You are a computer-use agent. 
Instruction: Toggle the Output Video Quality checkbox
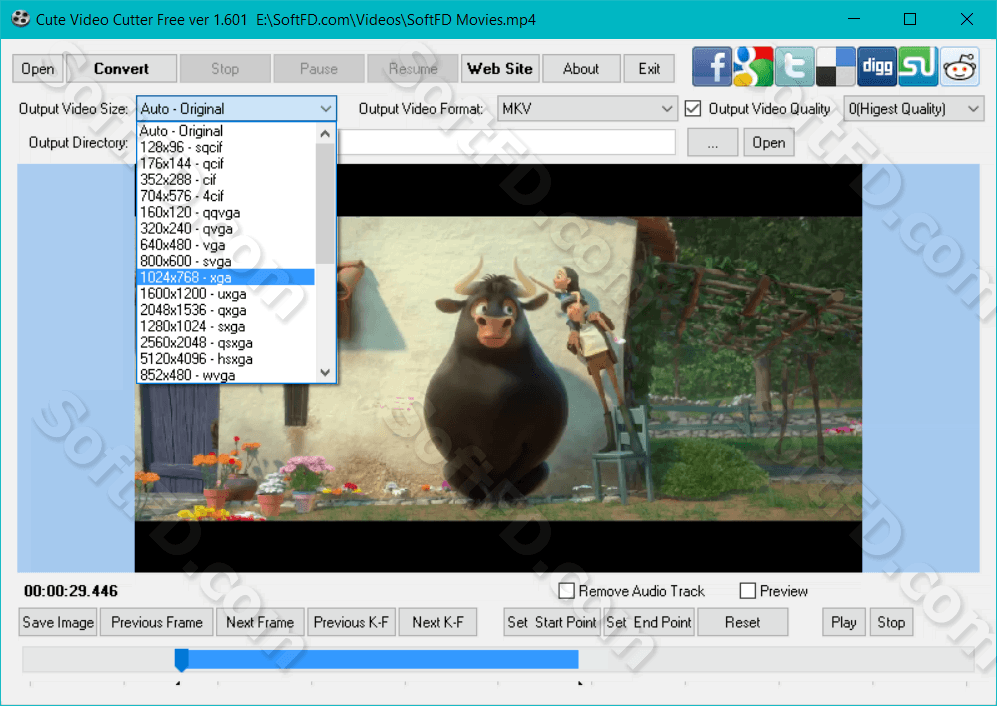693,109
